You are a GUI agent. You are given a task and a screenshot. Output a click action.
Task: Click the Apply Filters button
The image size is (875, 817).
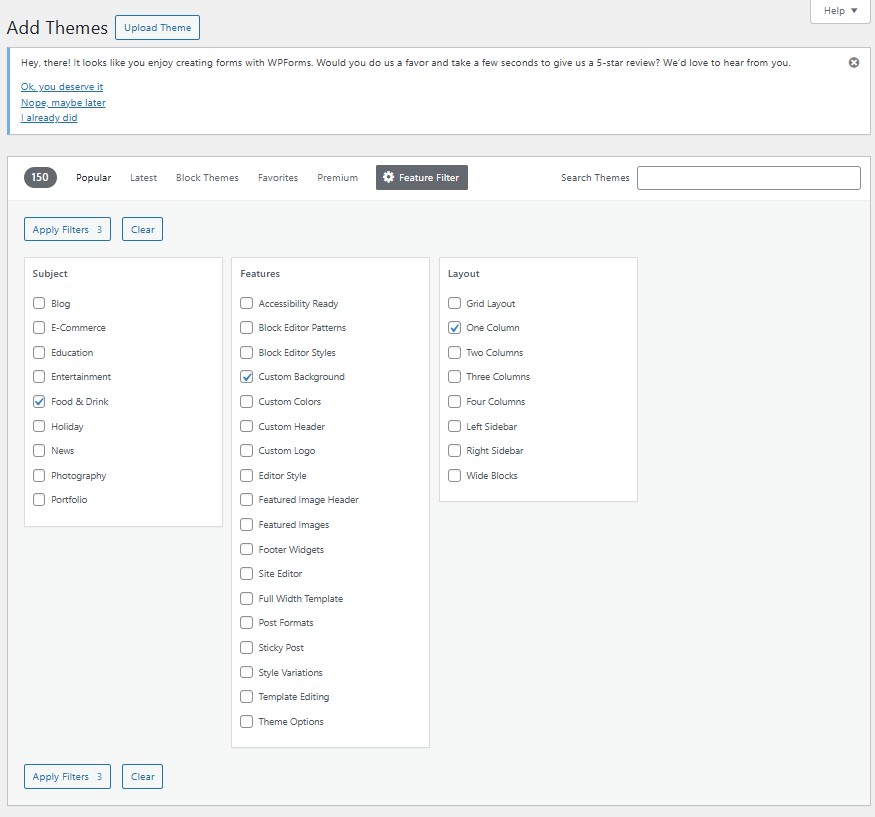[67, 229]
